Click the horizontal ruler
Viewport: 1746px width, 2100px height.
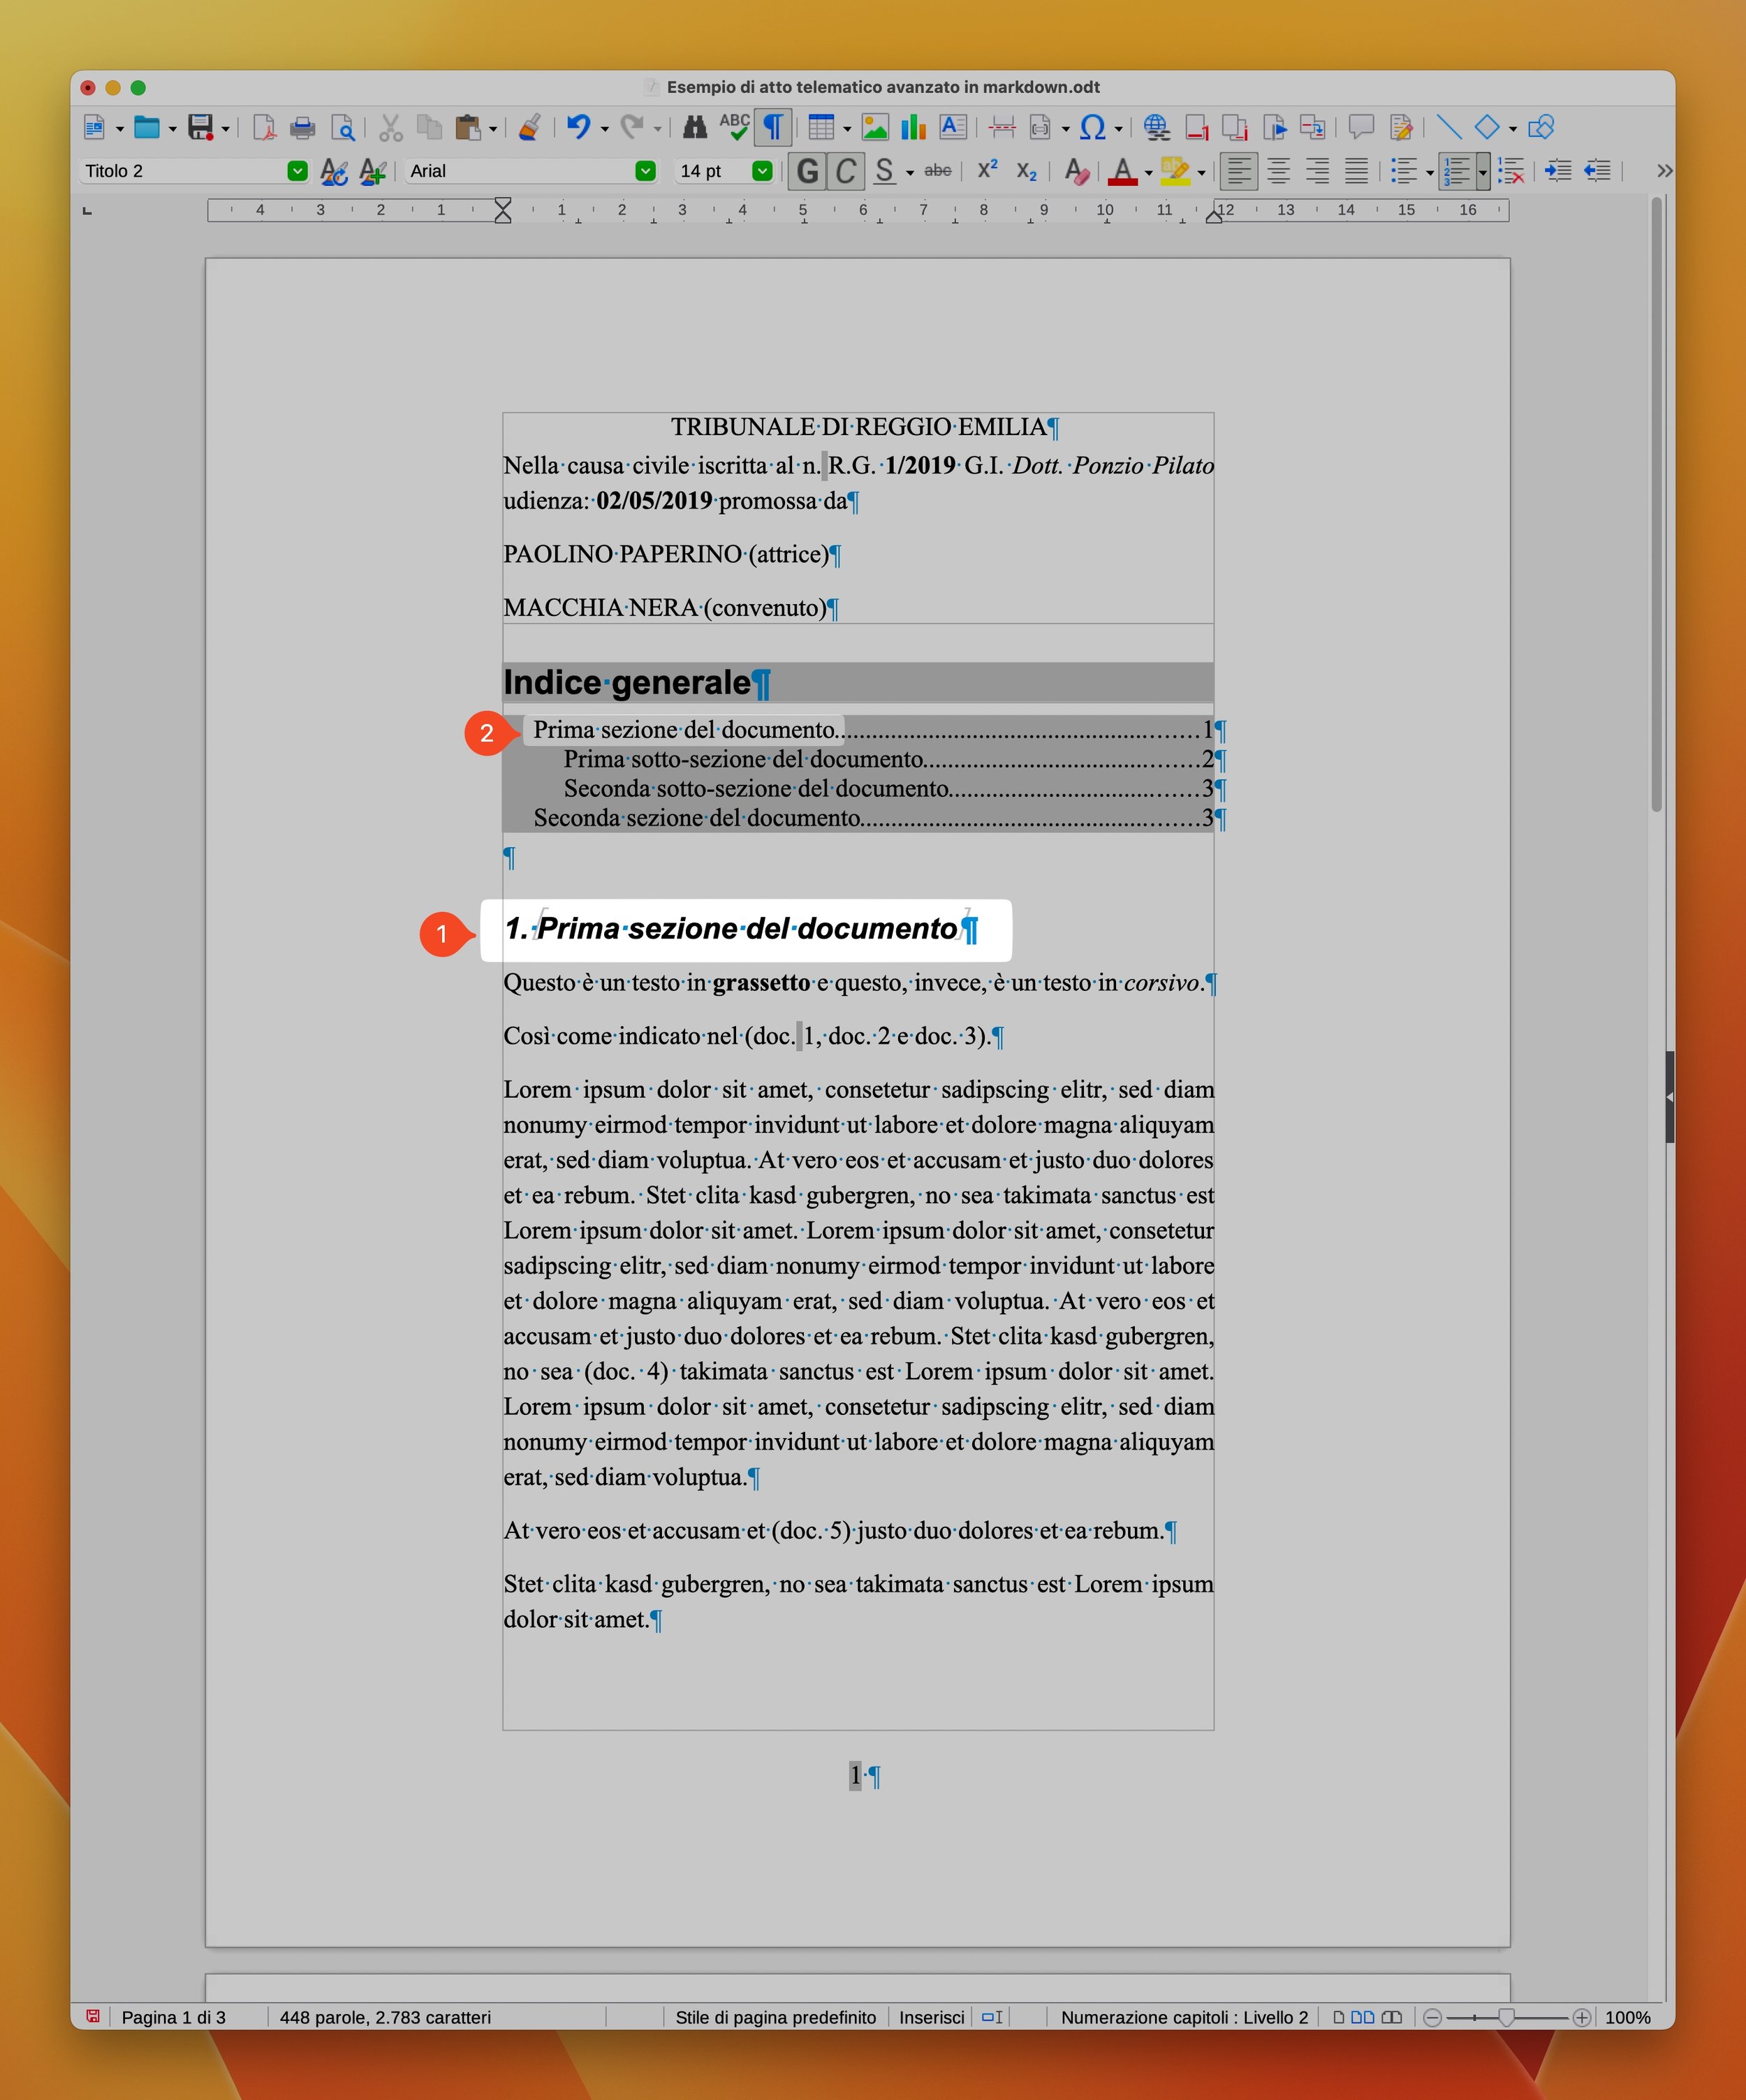coord(858,210)
